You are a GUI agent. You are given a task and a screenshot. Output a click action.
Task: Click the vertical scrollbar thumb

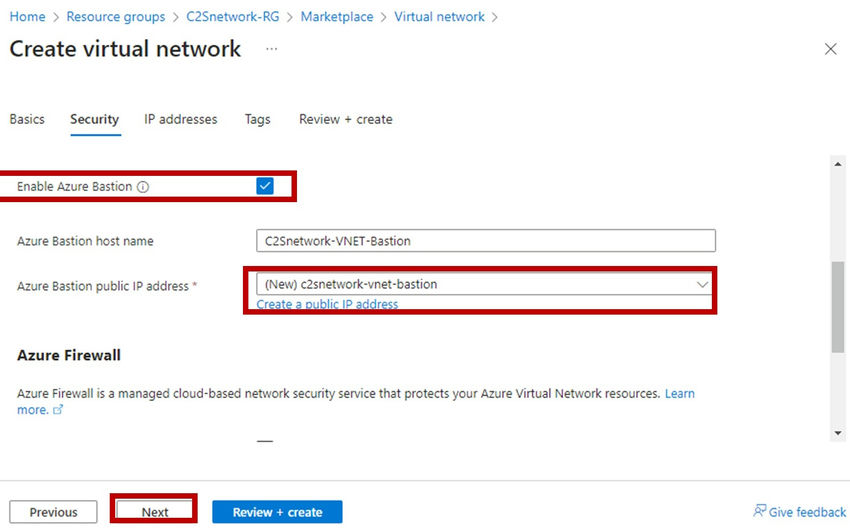tap(837, 308)
